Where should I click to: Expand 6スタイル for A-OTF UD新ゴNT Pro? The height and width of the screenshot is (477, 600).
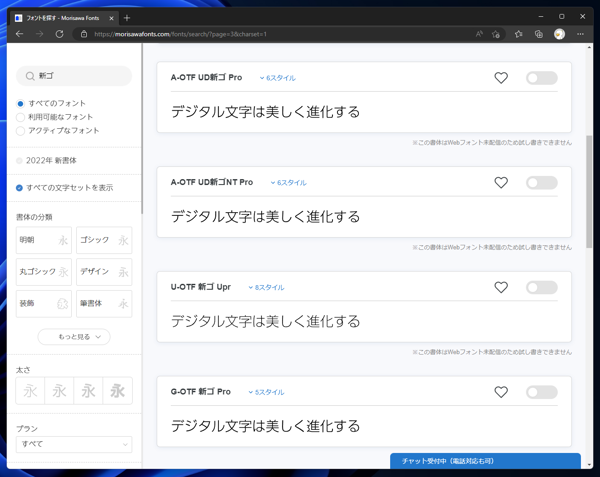click(289, 183)
